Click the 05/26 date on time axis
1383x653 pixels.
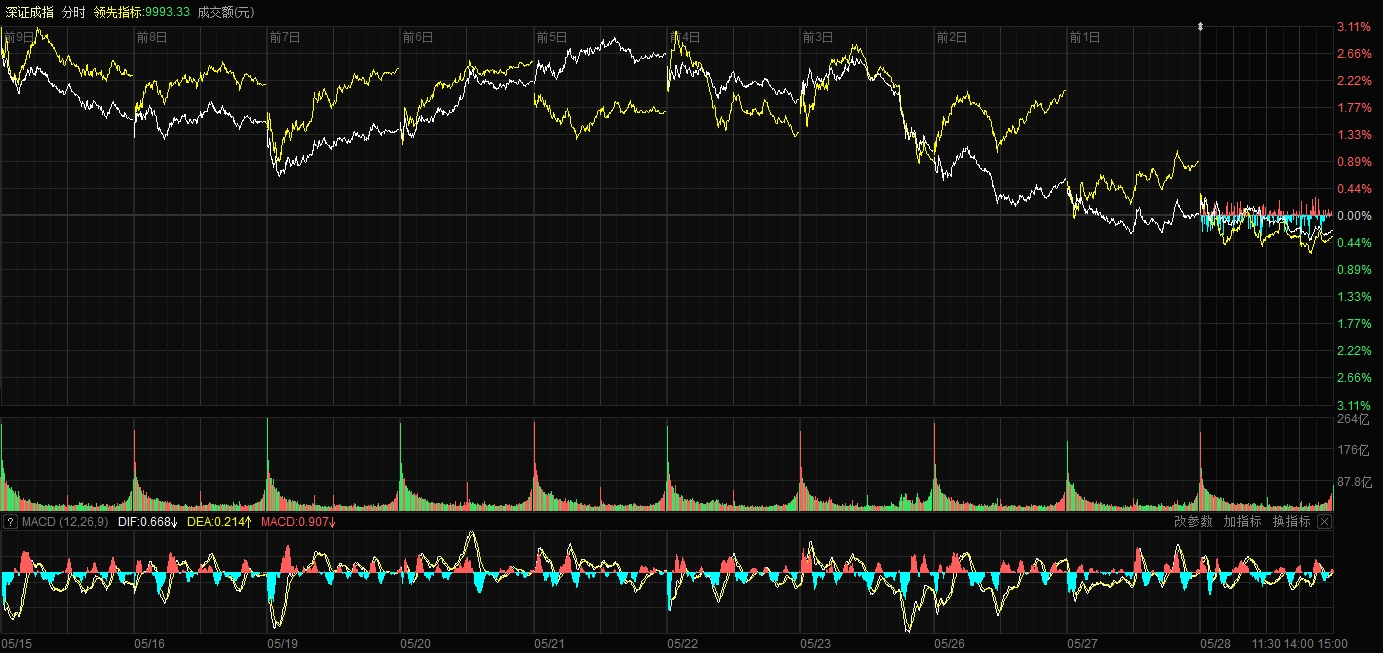point(950,644)
